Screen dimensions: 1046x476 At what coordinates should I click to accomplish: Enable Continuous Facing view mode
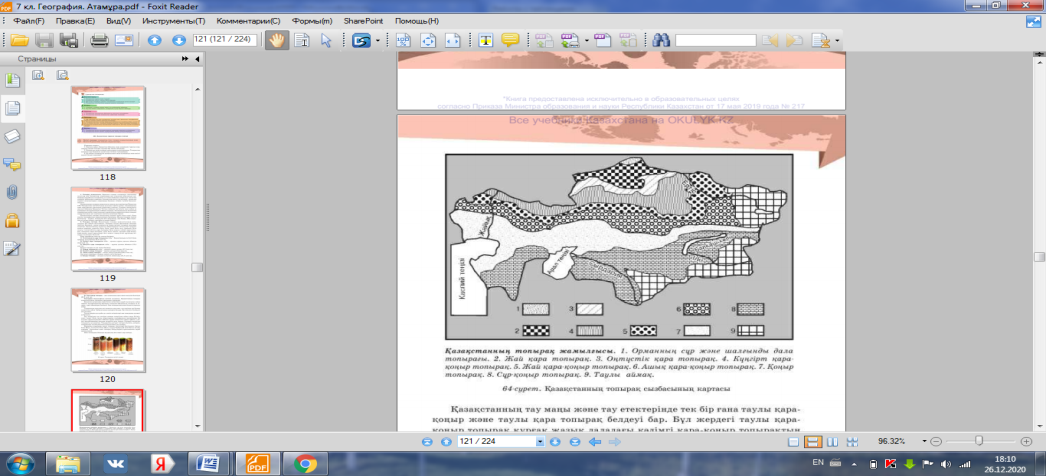852,441
